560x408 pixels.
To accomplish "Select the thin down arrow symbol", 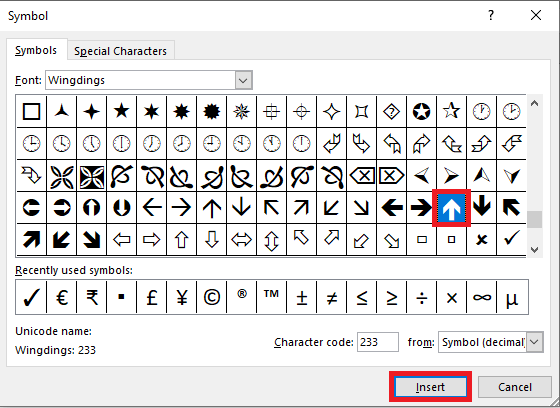I will [241, 208].
